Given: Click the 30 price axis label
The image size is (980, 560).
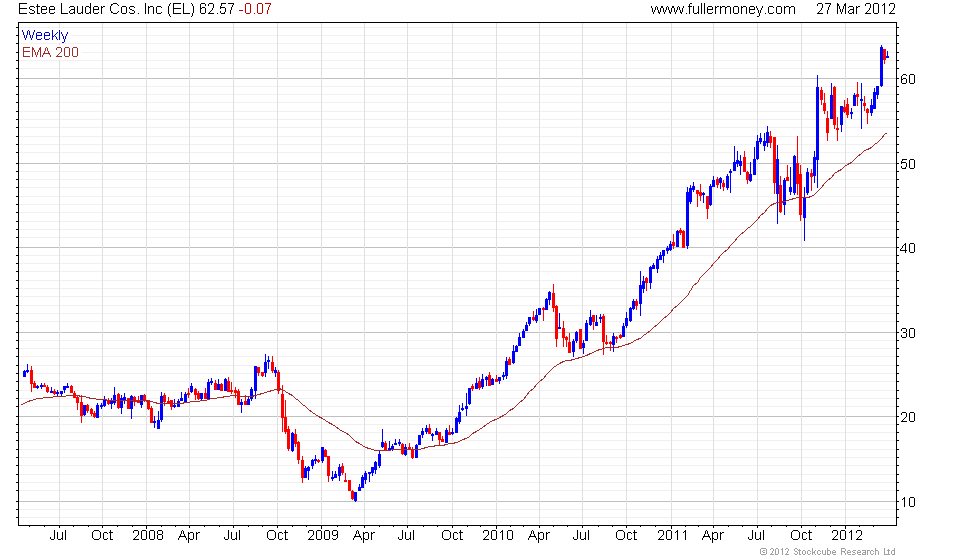Looking at the screenshot, I should 908,333.
